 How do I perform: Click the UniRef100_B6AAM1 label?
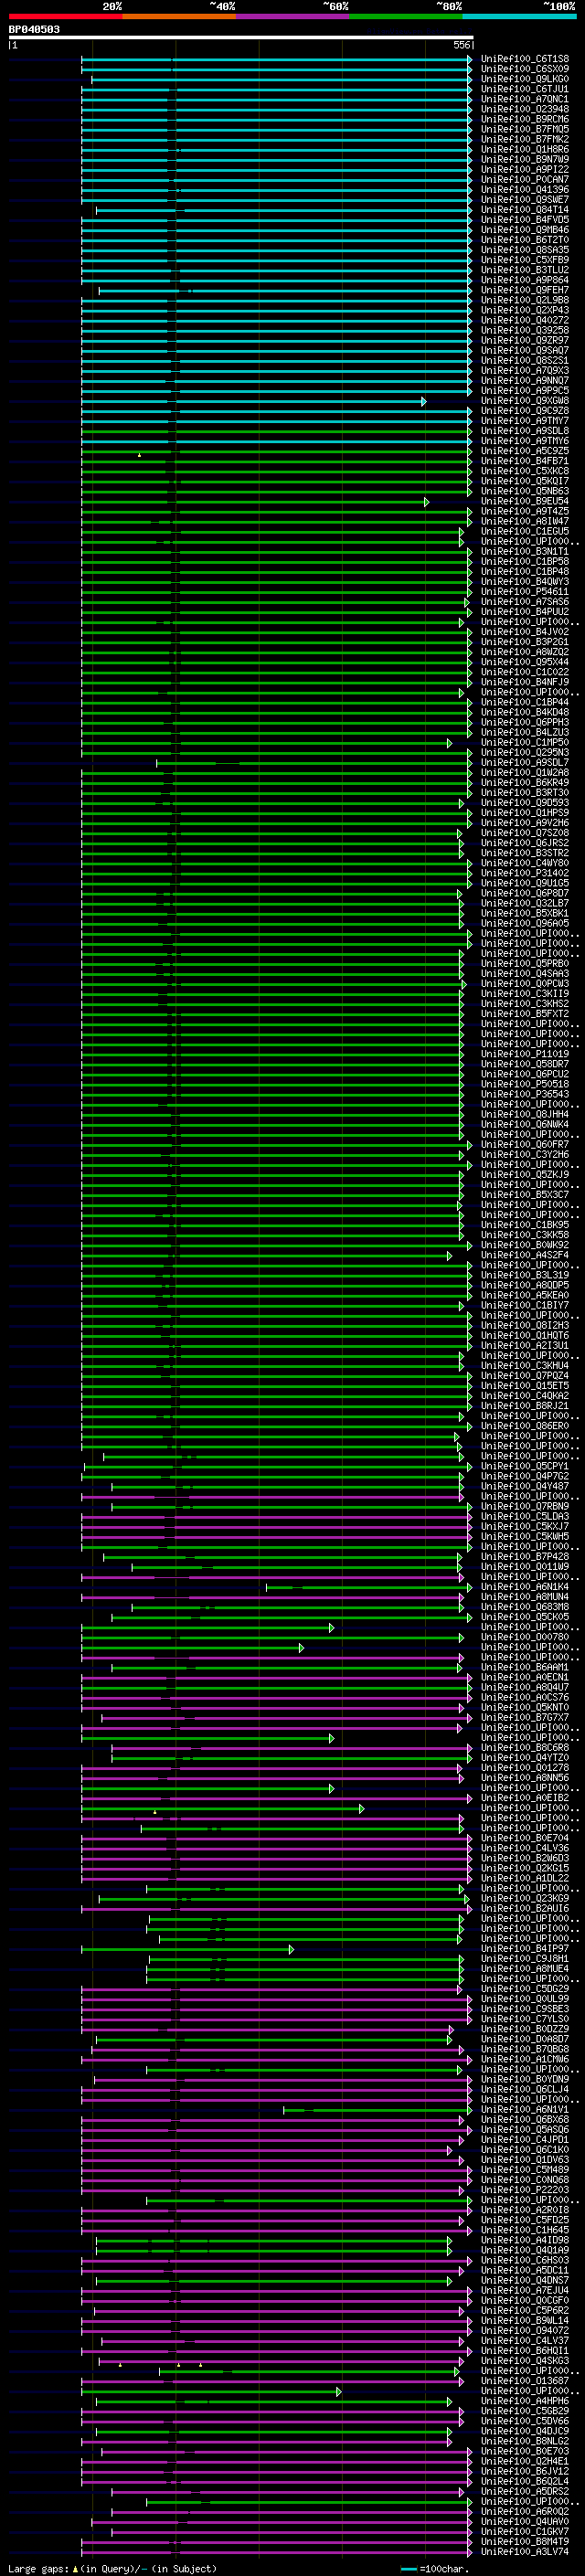[x=525, y=1667]
